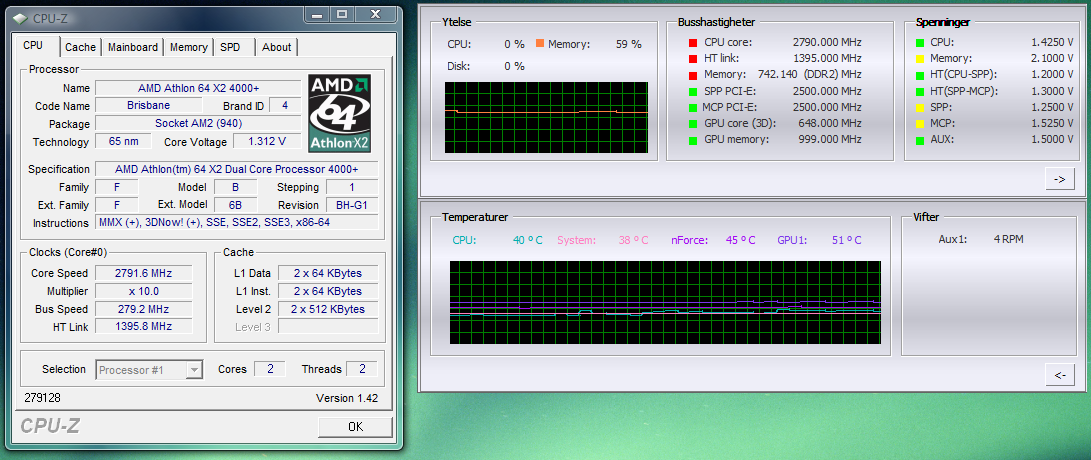Open the Memory tab in CPU-Z

[189, 47]
